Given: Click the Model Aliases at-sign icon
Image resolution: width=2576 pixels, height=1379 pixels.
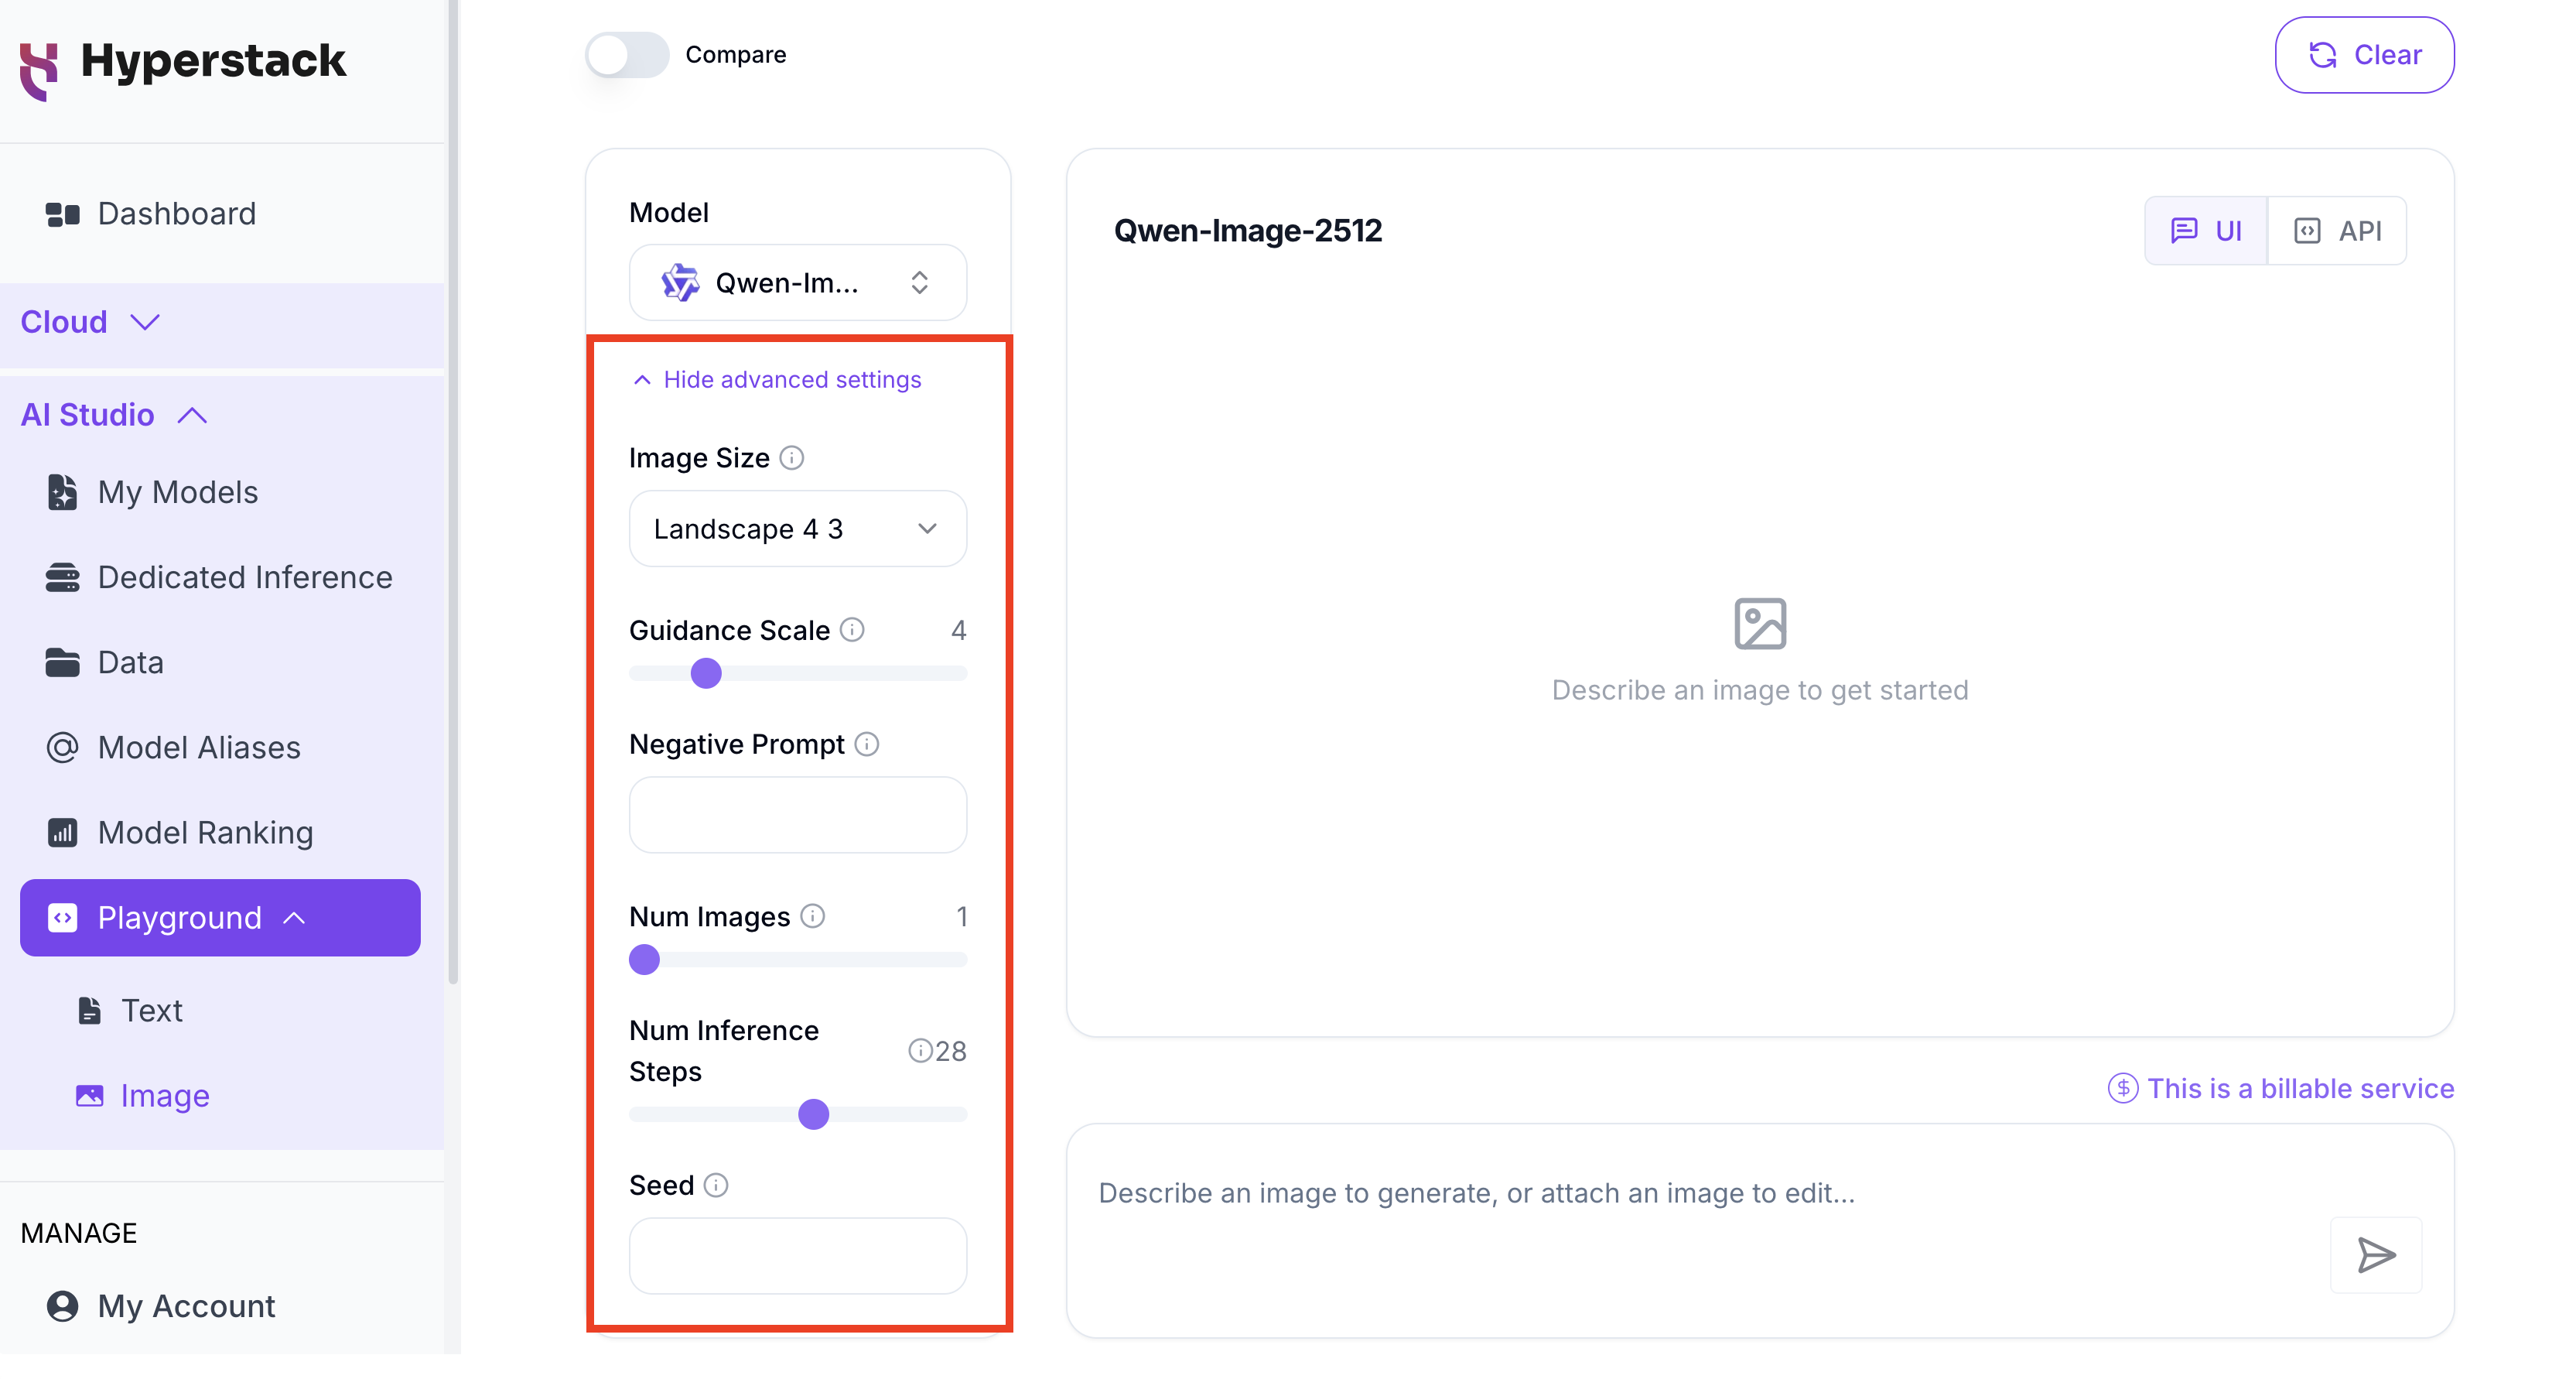Looking at the screenshot, I should pos(62,747).
